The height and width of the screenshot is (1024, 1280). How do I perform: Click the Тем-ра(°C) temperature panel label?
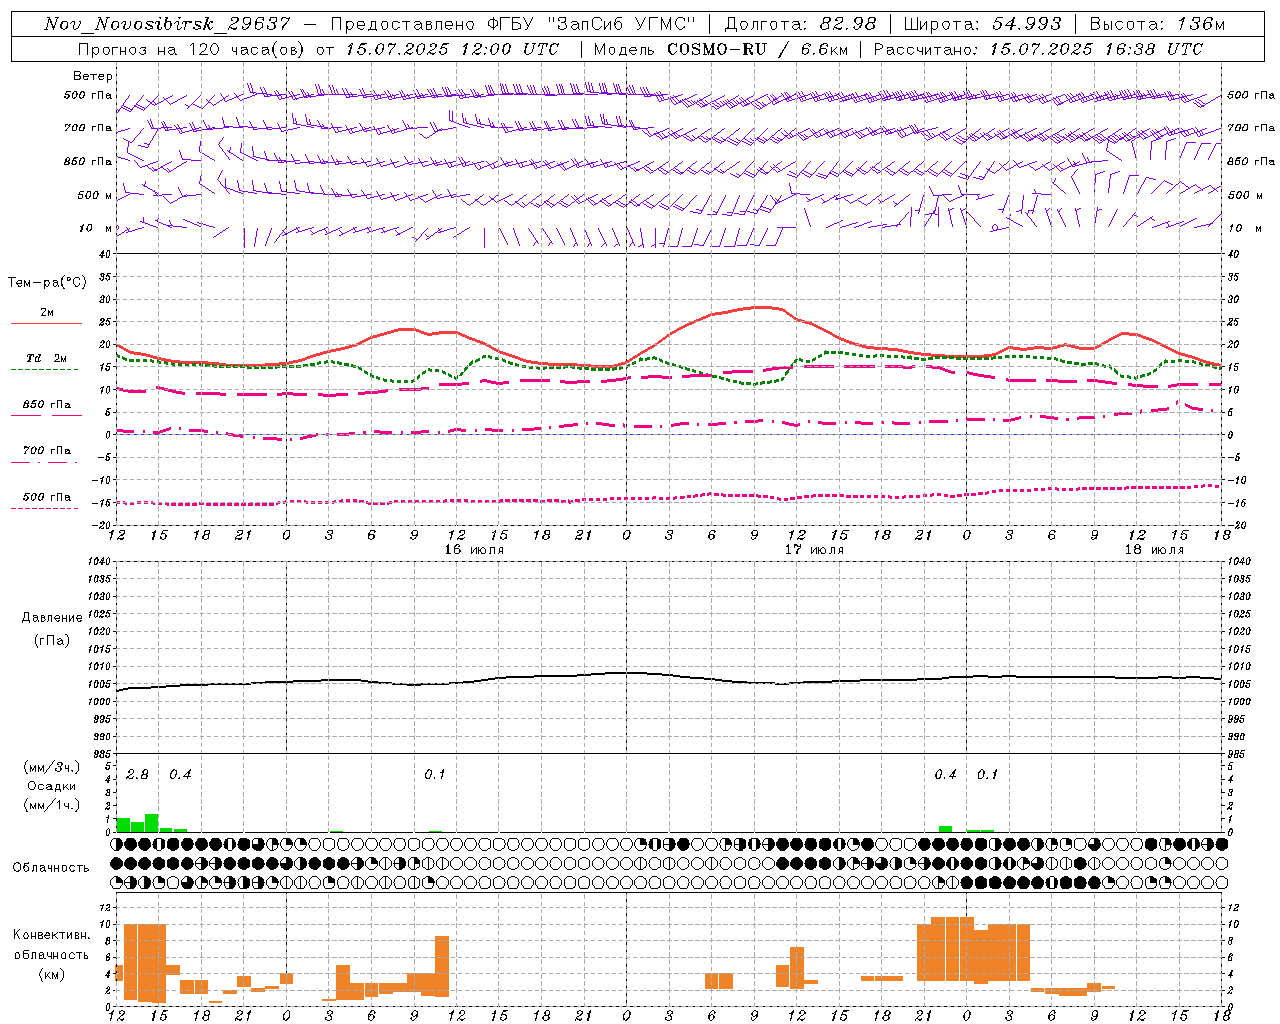point(47,283)
